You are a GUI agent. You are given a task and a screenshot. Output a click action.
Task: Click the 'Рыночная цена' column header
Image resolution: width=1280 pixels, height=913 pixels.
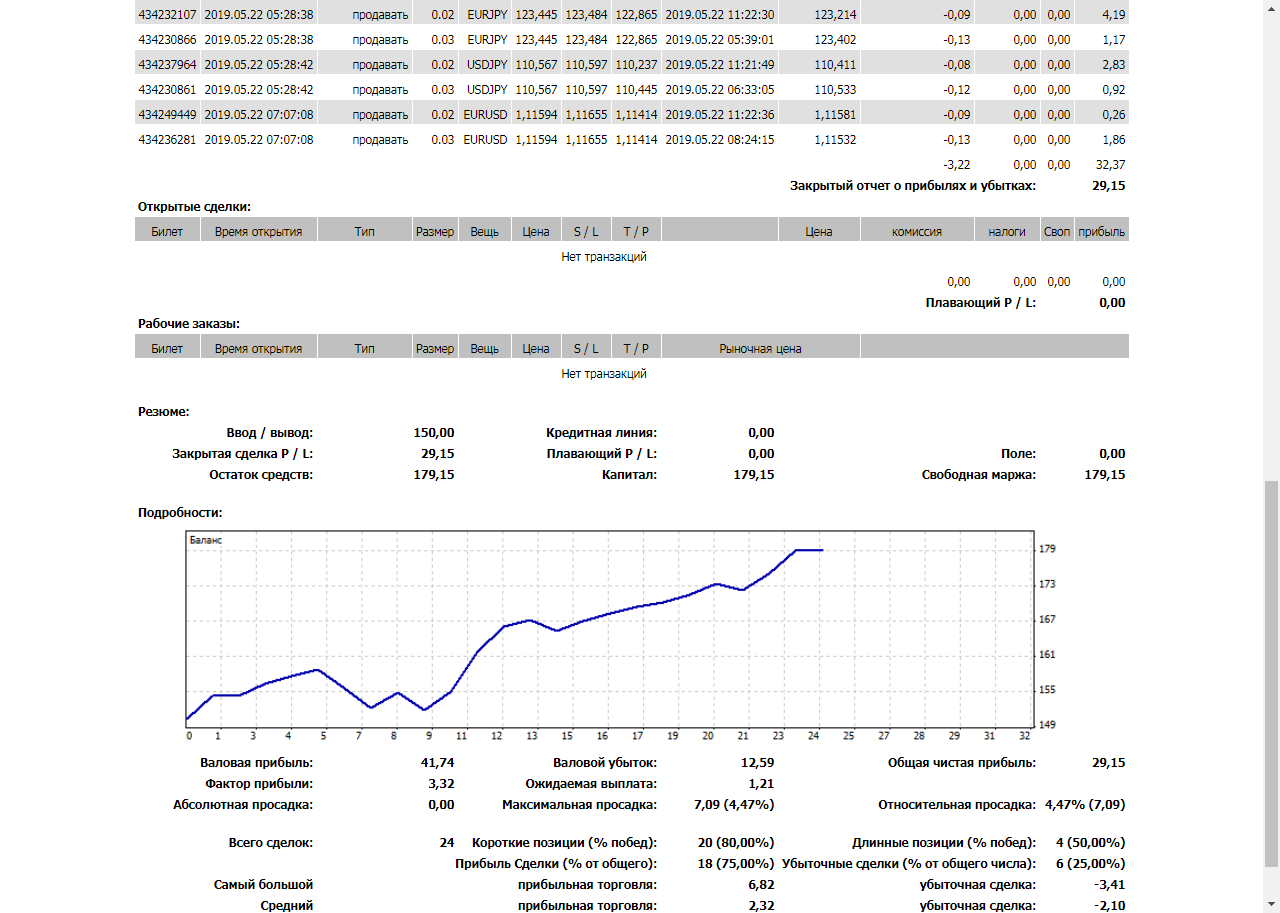click(760, 349)
